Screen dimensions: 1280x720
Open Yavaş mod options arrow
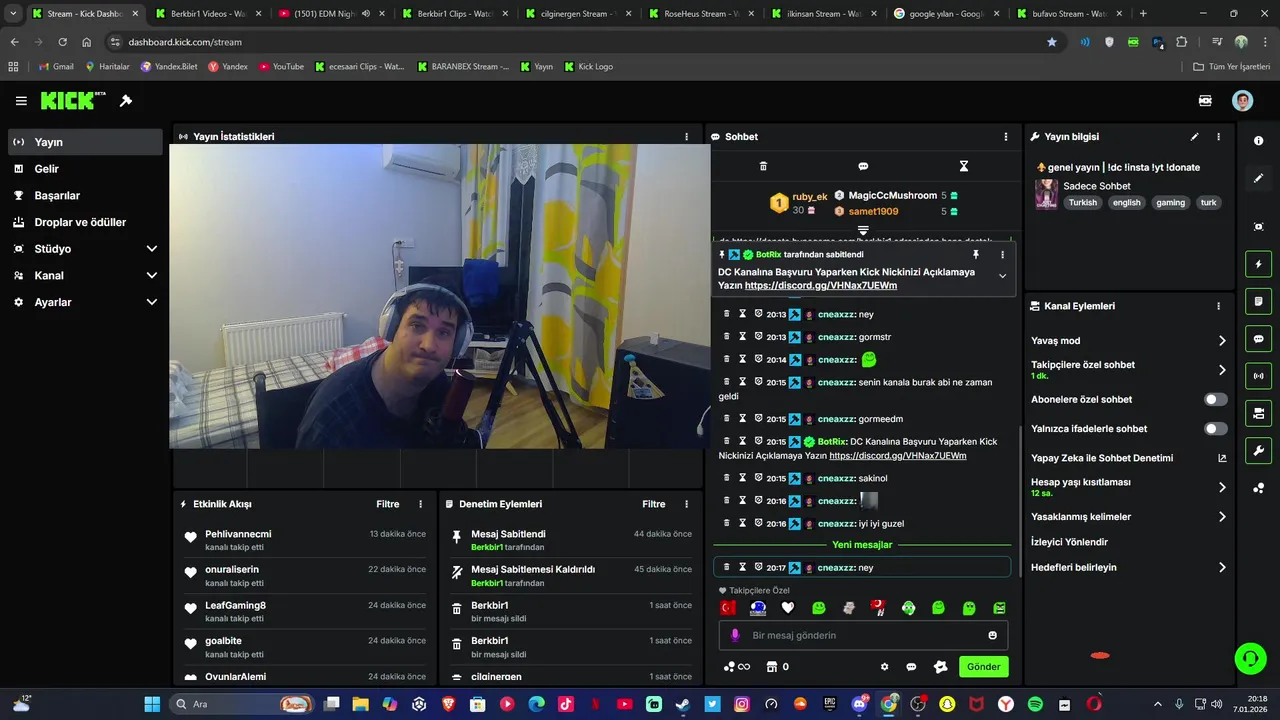1221,341
